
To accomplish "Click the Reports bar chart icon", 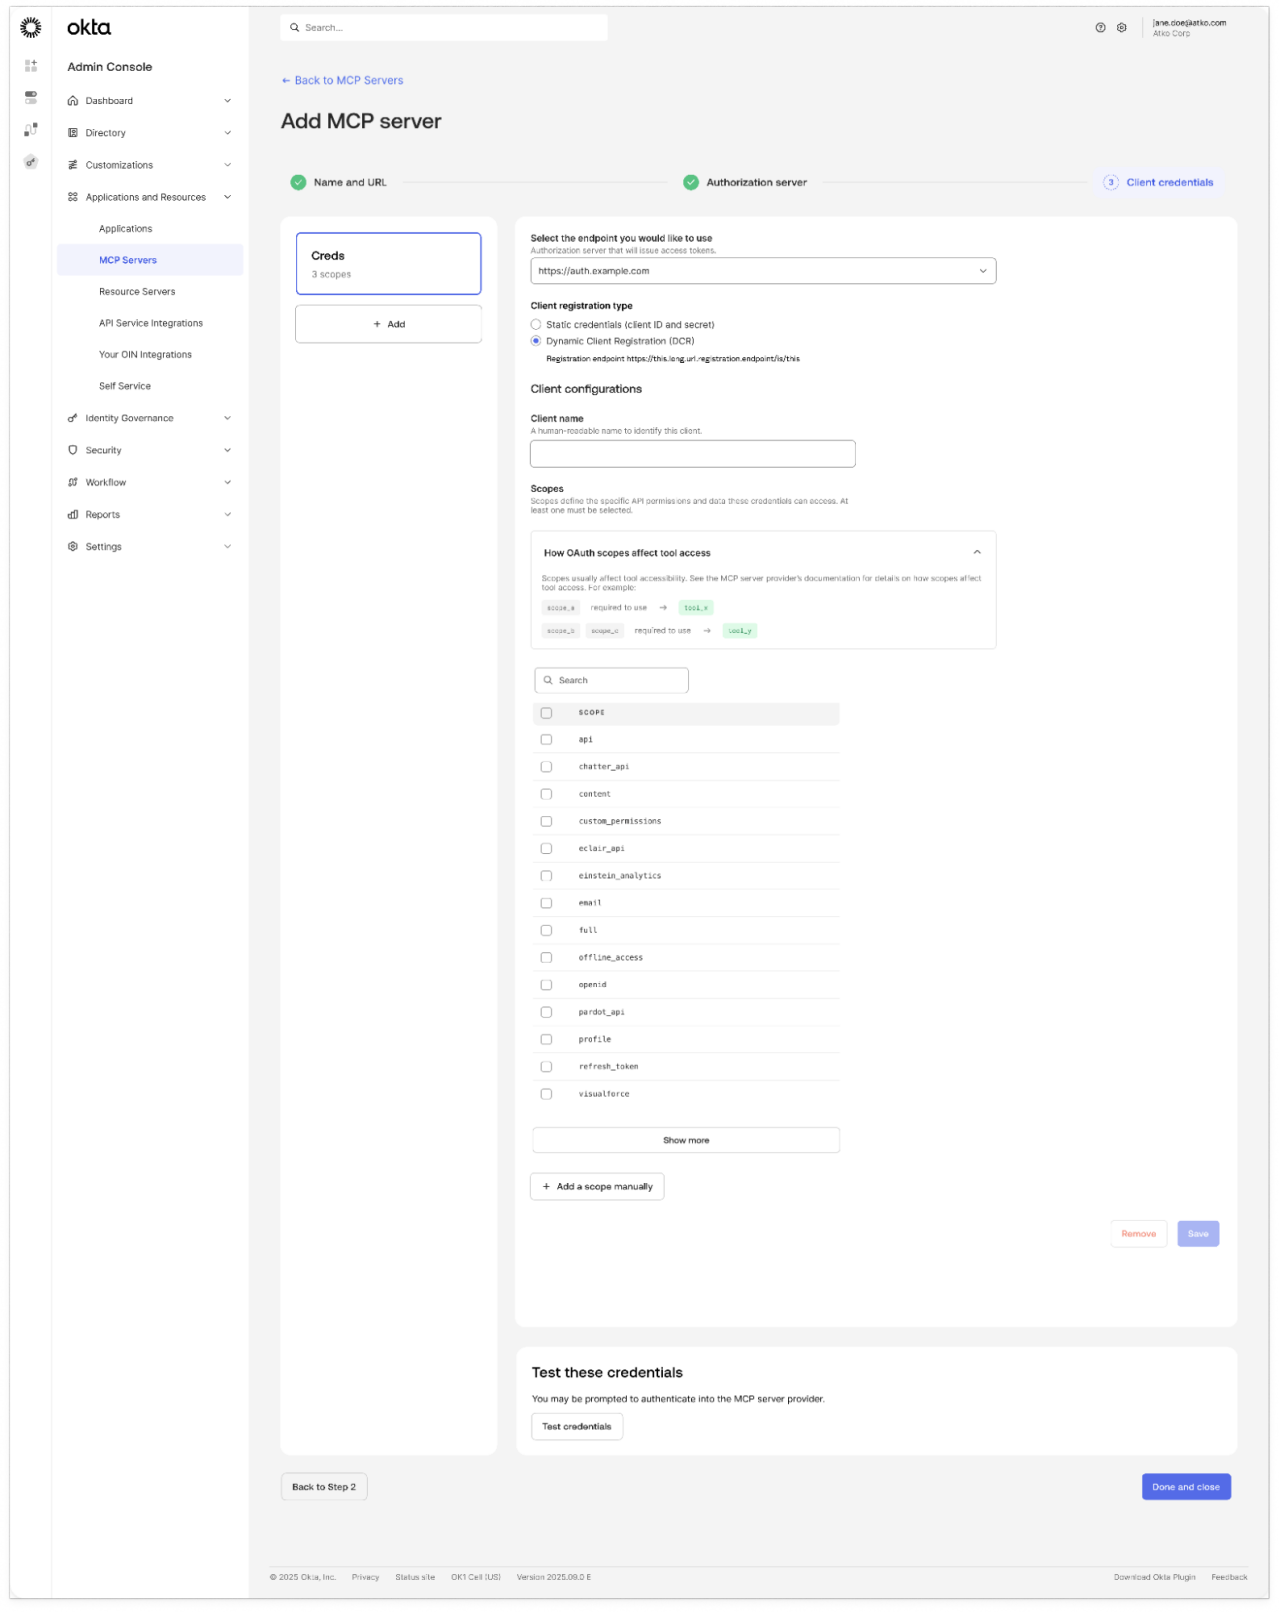I will coord(73,515).
